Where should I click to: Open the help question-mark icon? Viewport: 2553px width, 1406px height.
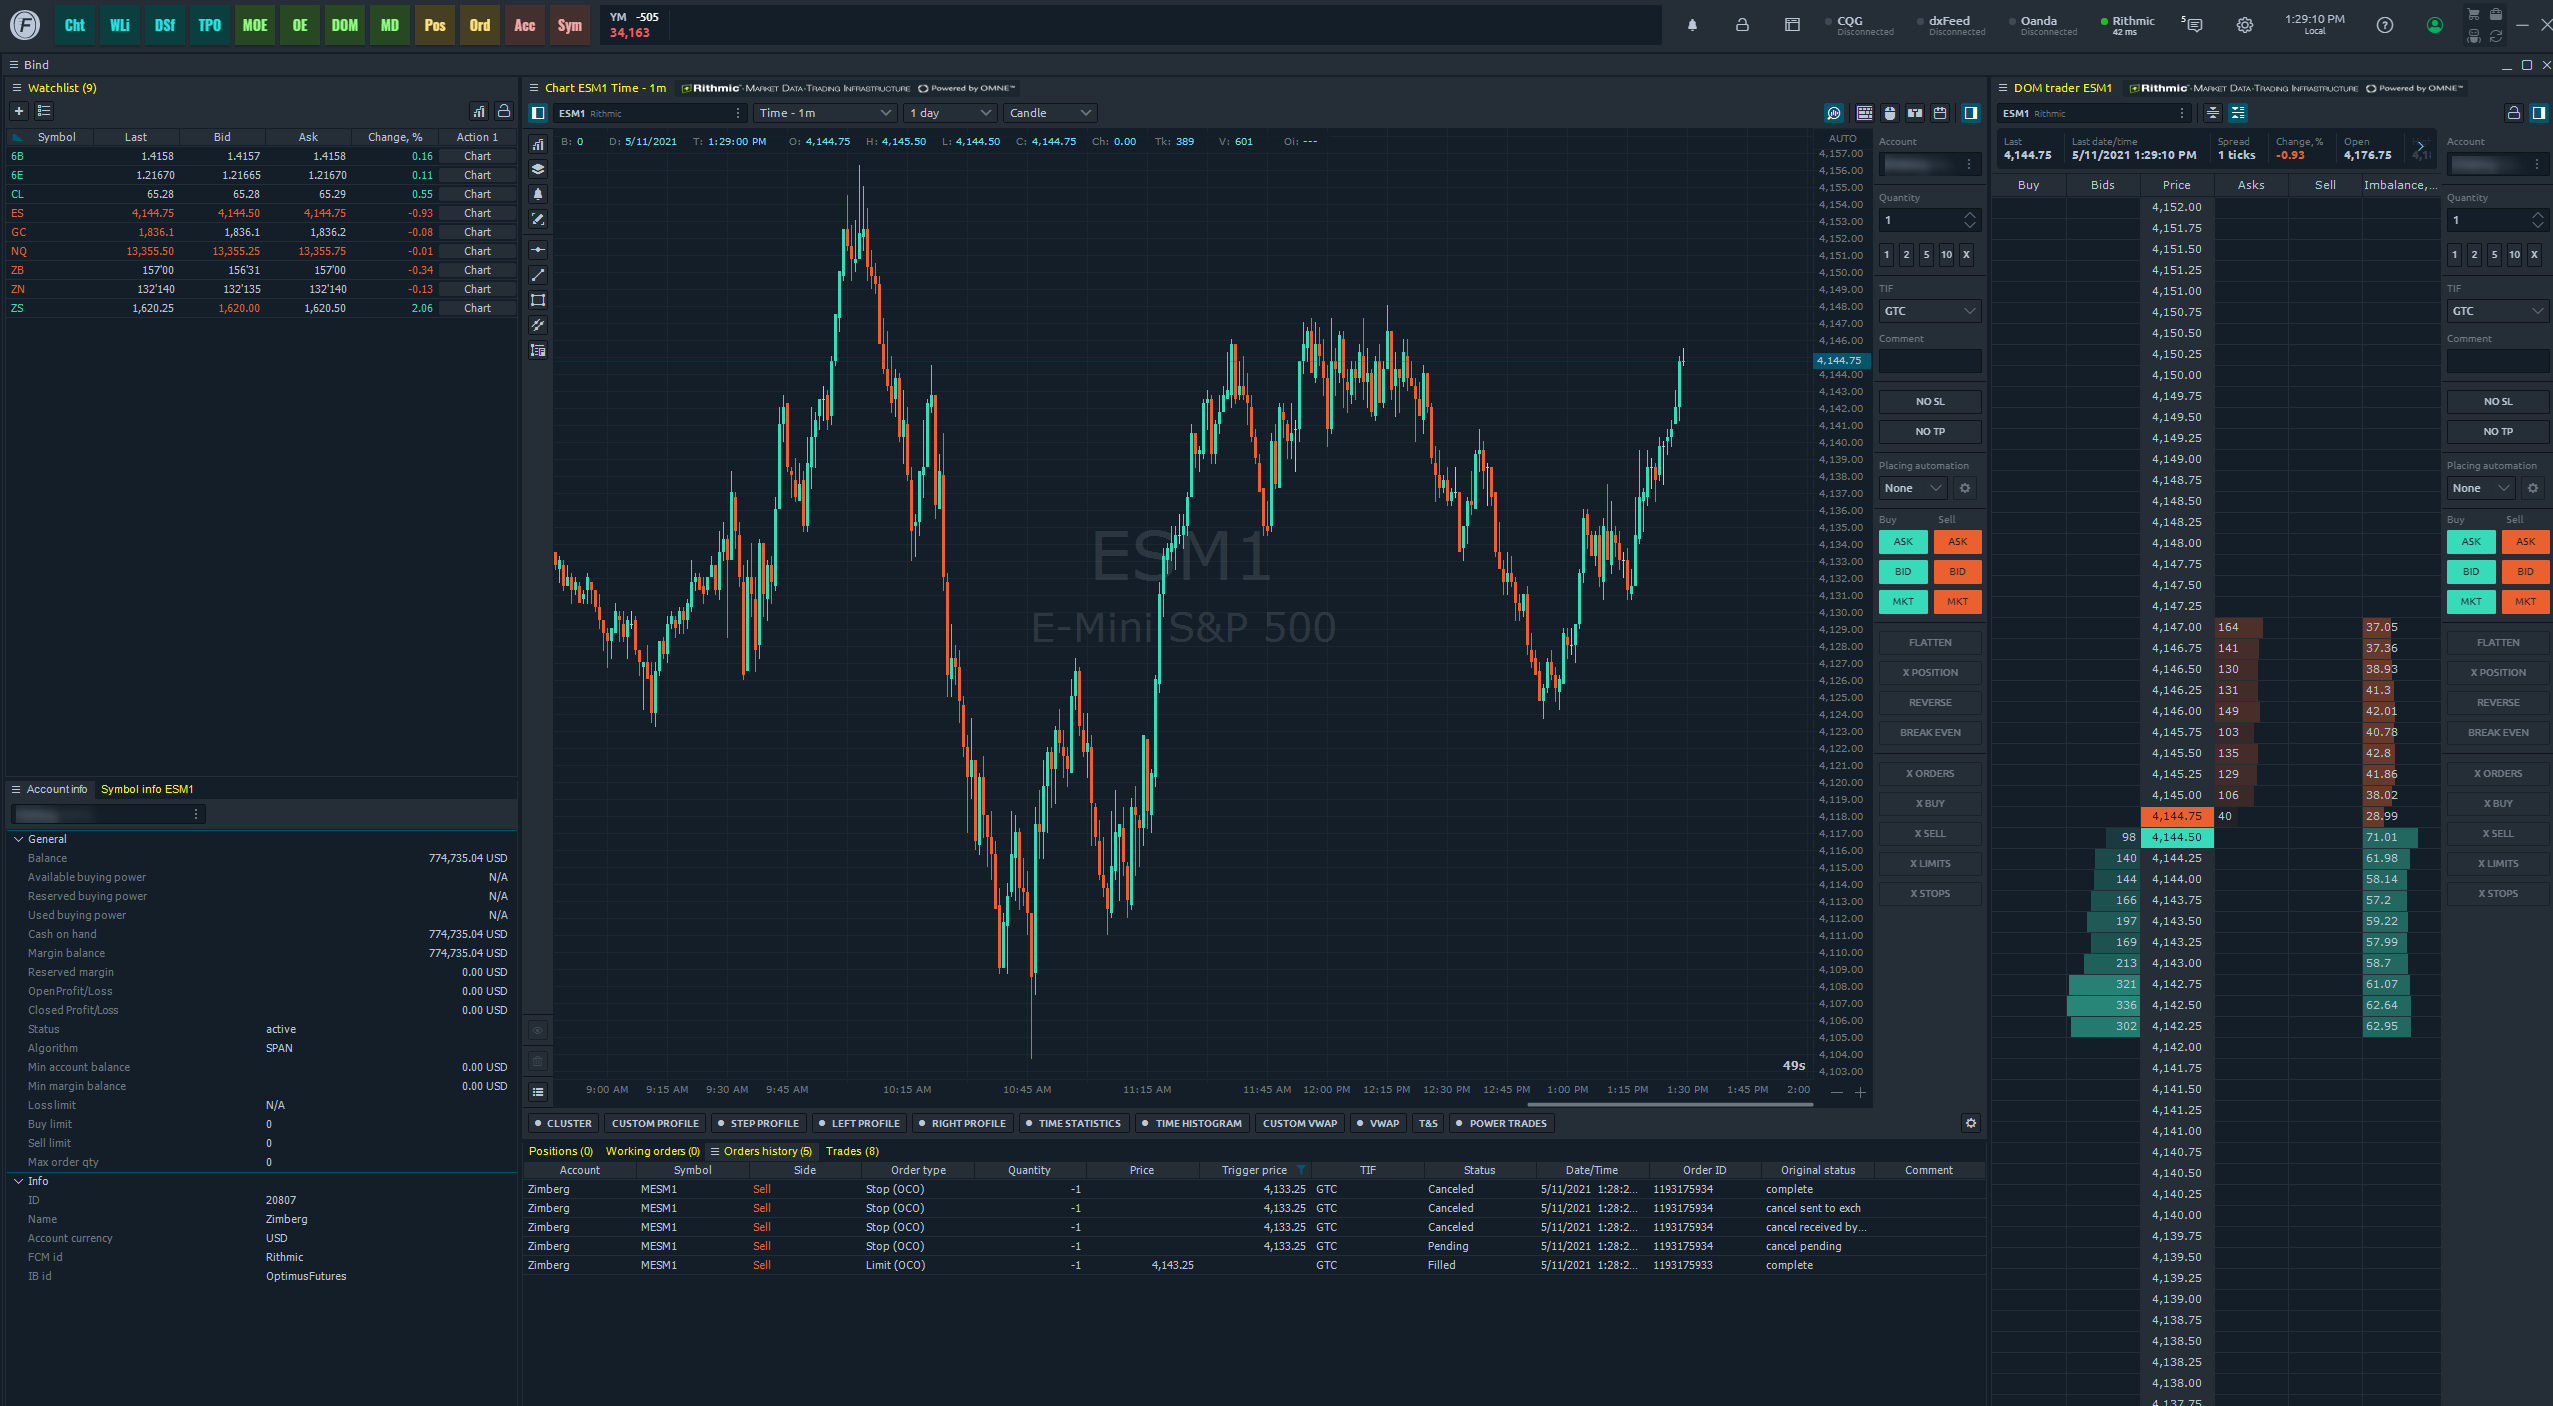[2385, 25]
